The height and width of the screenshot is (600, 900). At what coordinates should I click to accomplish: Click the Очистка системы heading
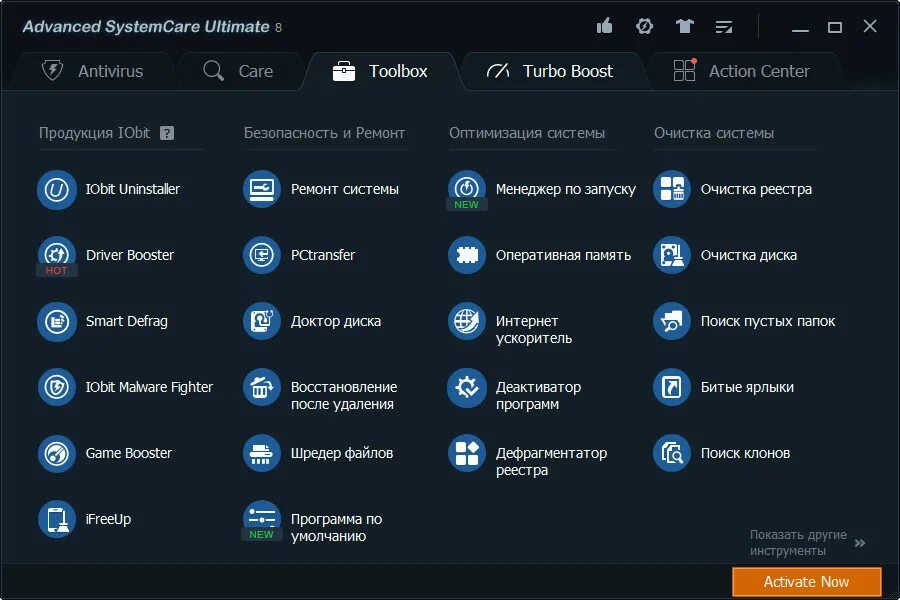coord(714,133)
